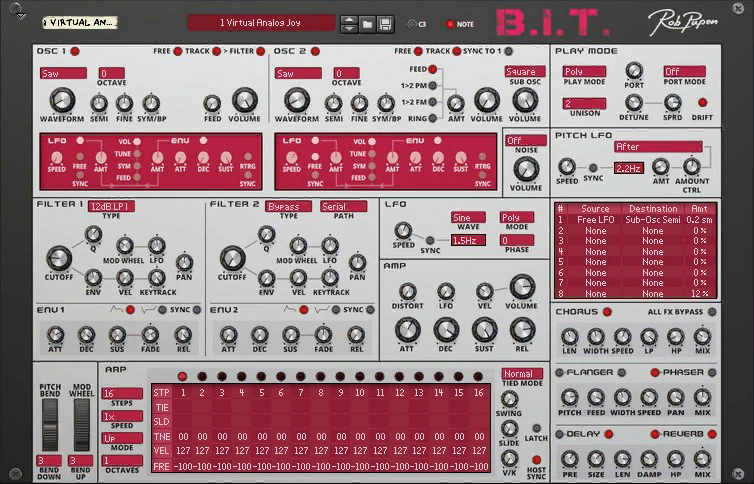Click the save preset floppy disk icon

coord(385,24)
